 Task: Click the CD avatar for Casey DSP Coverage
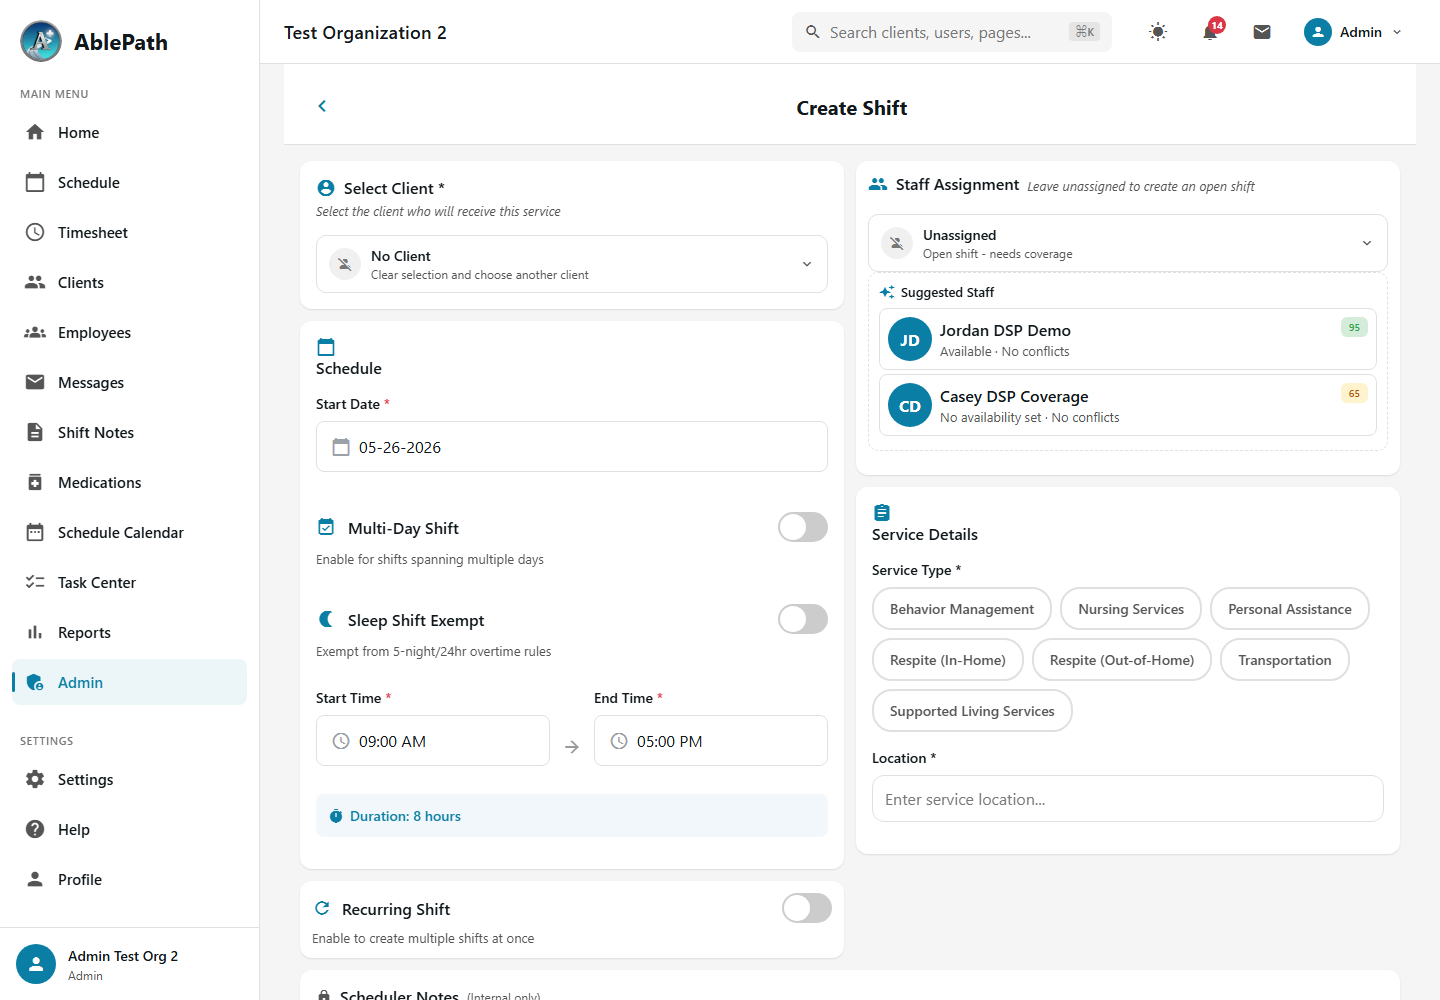(910, 406)
